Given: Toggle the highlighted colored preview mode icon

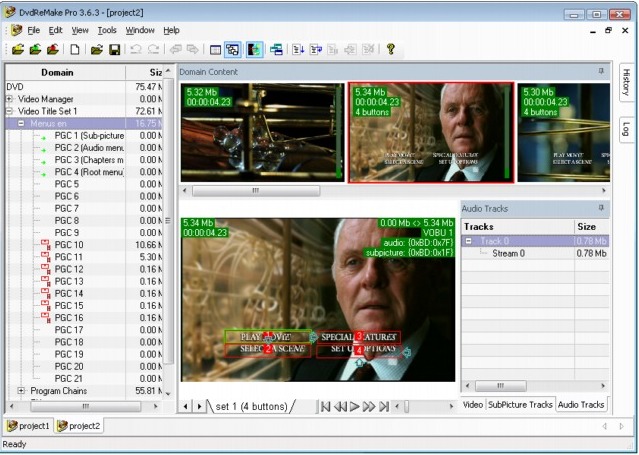Looking at the screenshot, I should point(254,50).
